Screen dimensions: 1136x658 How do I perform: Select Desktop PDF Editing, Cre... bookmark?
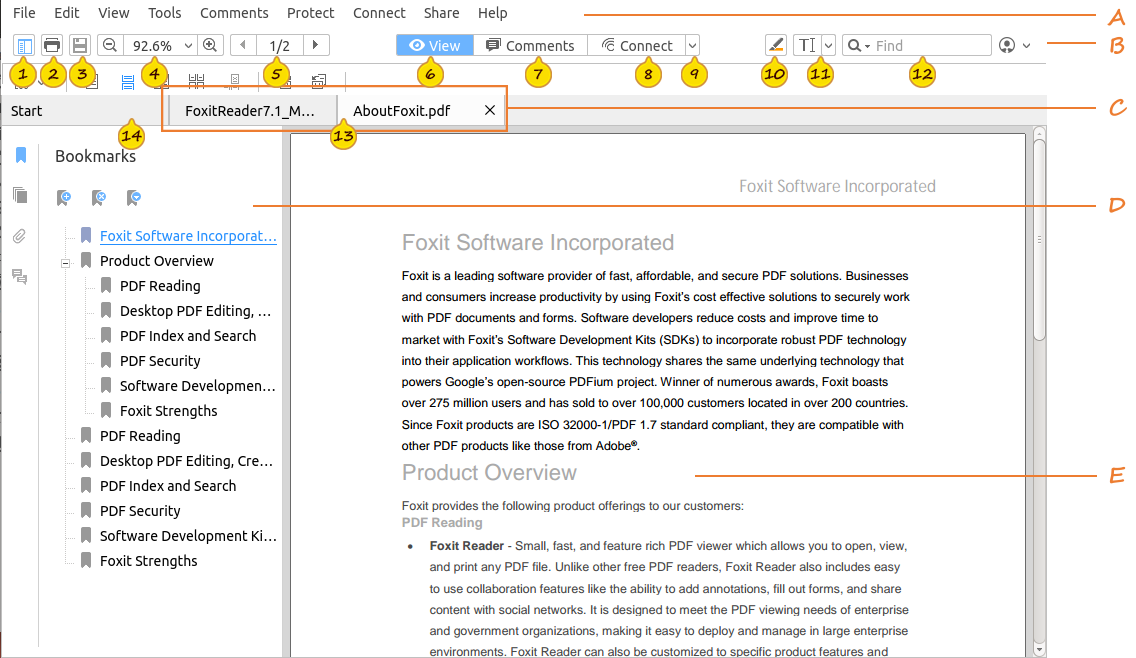(186, 461)
